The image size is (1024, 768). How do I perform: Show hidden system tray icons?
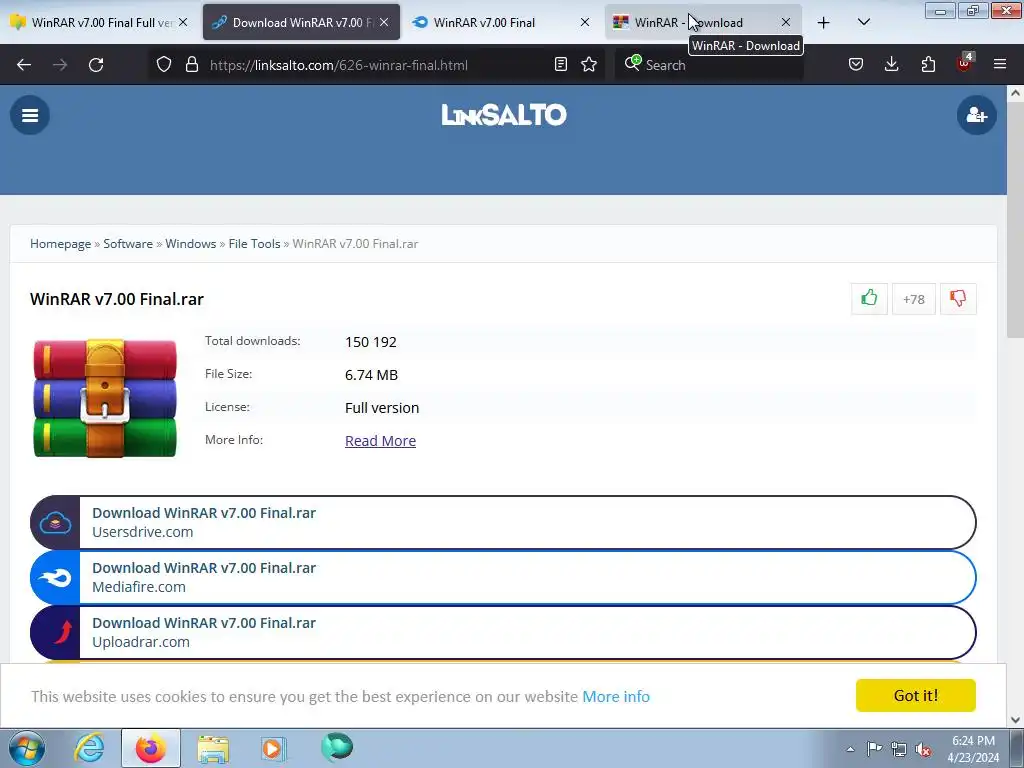click(x=850, y=749)
